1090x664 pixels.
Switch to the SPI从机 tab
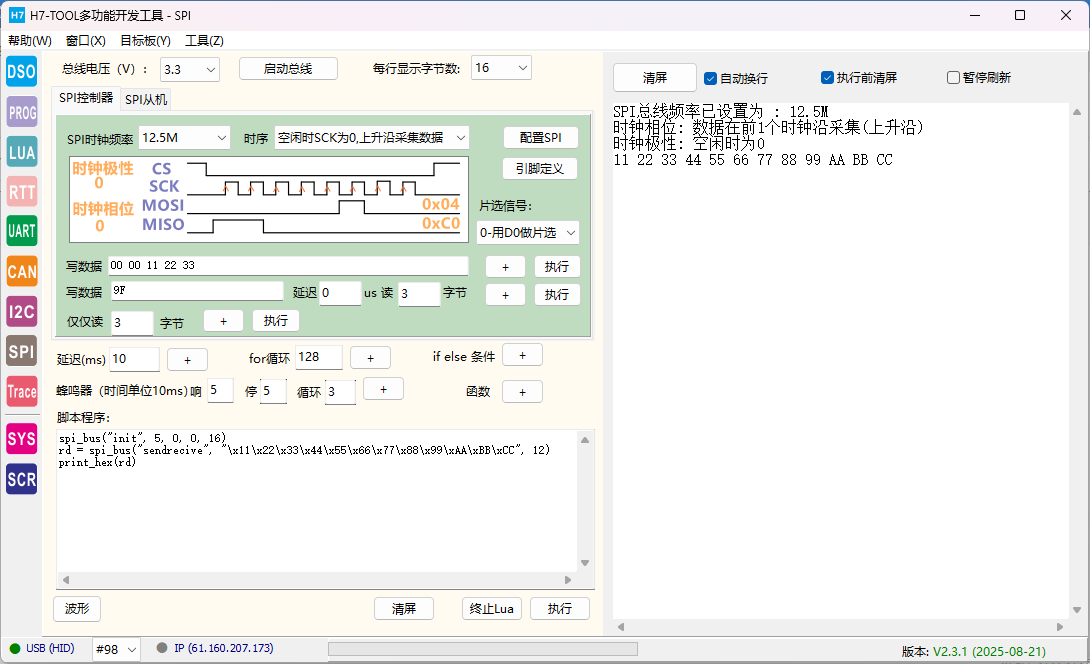pos(146,99)
